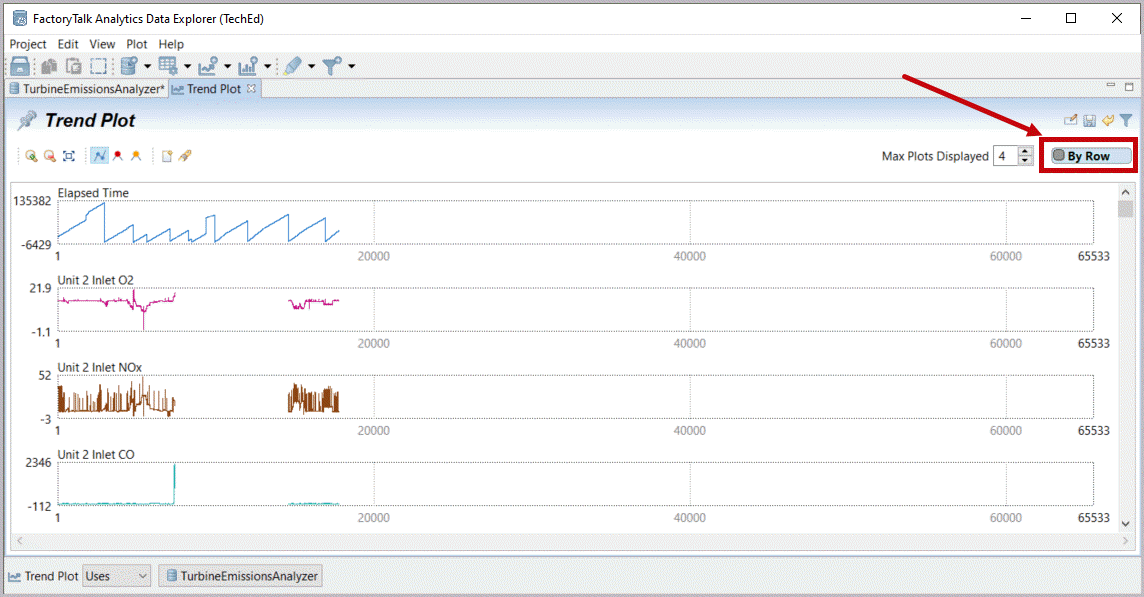Toggle the line plot mode icon

[x=99, y=156]
